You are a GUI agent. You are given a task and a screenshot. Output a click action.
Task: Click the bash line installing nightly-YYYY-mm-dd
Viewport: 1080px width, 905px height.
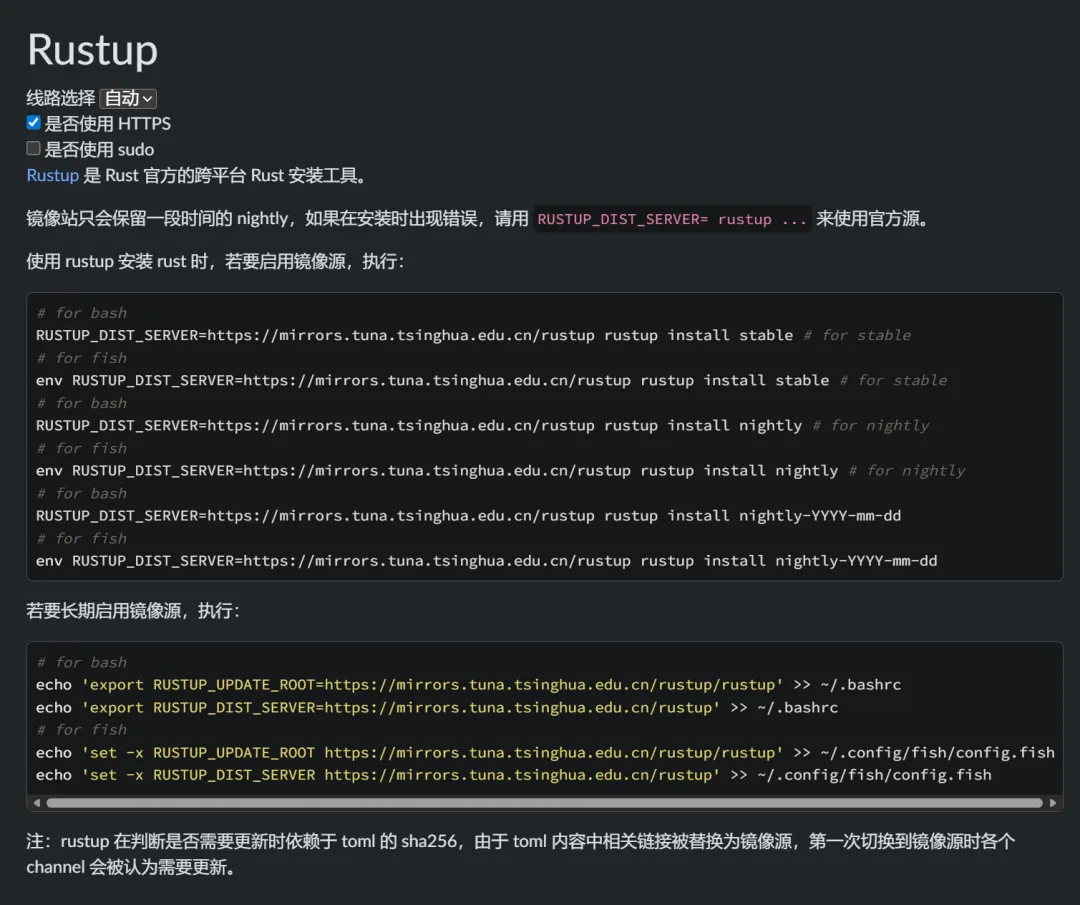pos(468,516)
